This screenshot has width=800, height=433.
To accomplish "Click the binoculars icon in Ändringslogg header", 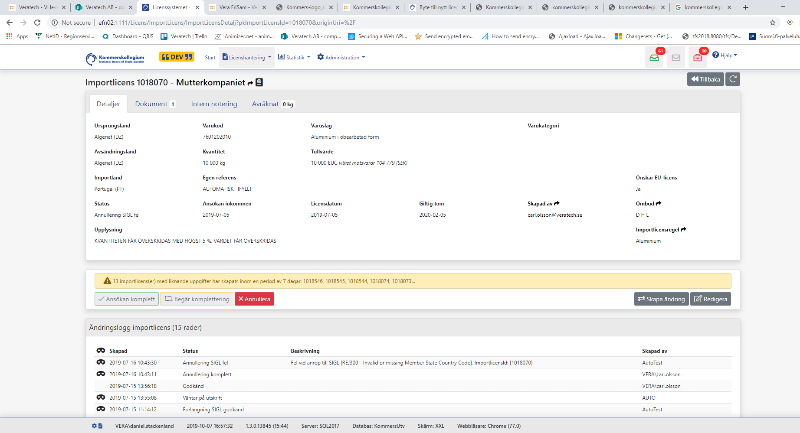I will click(100, 351).
